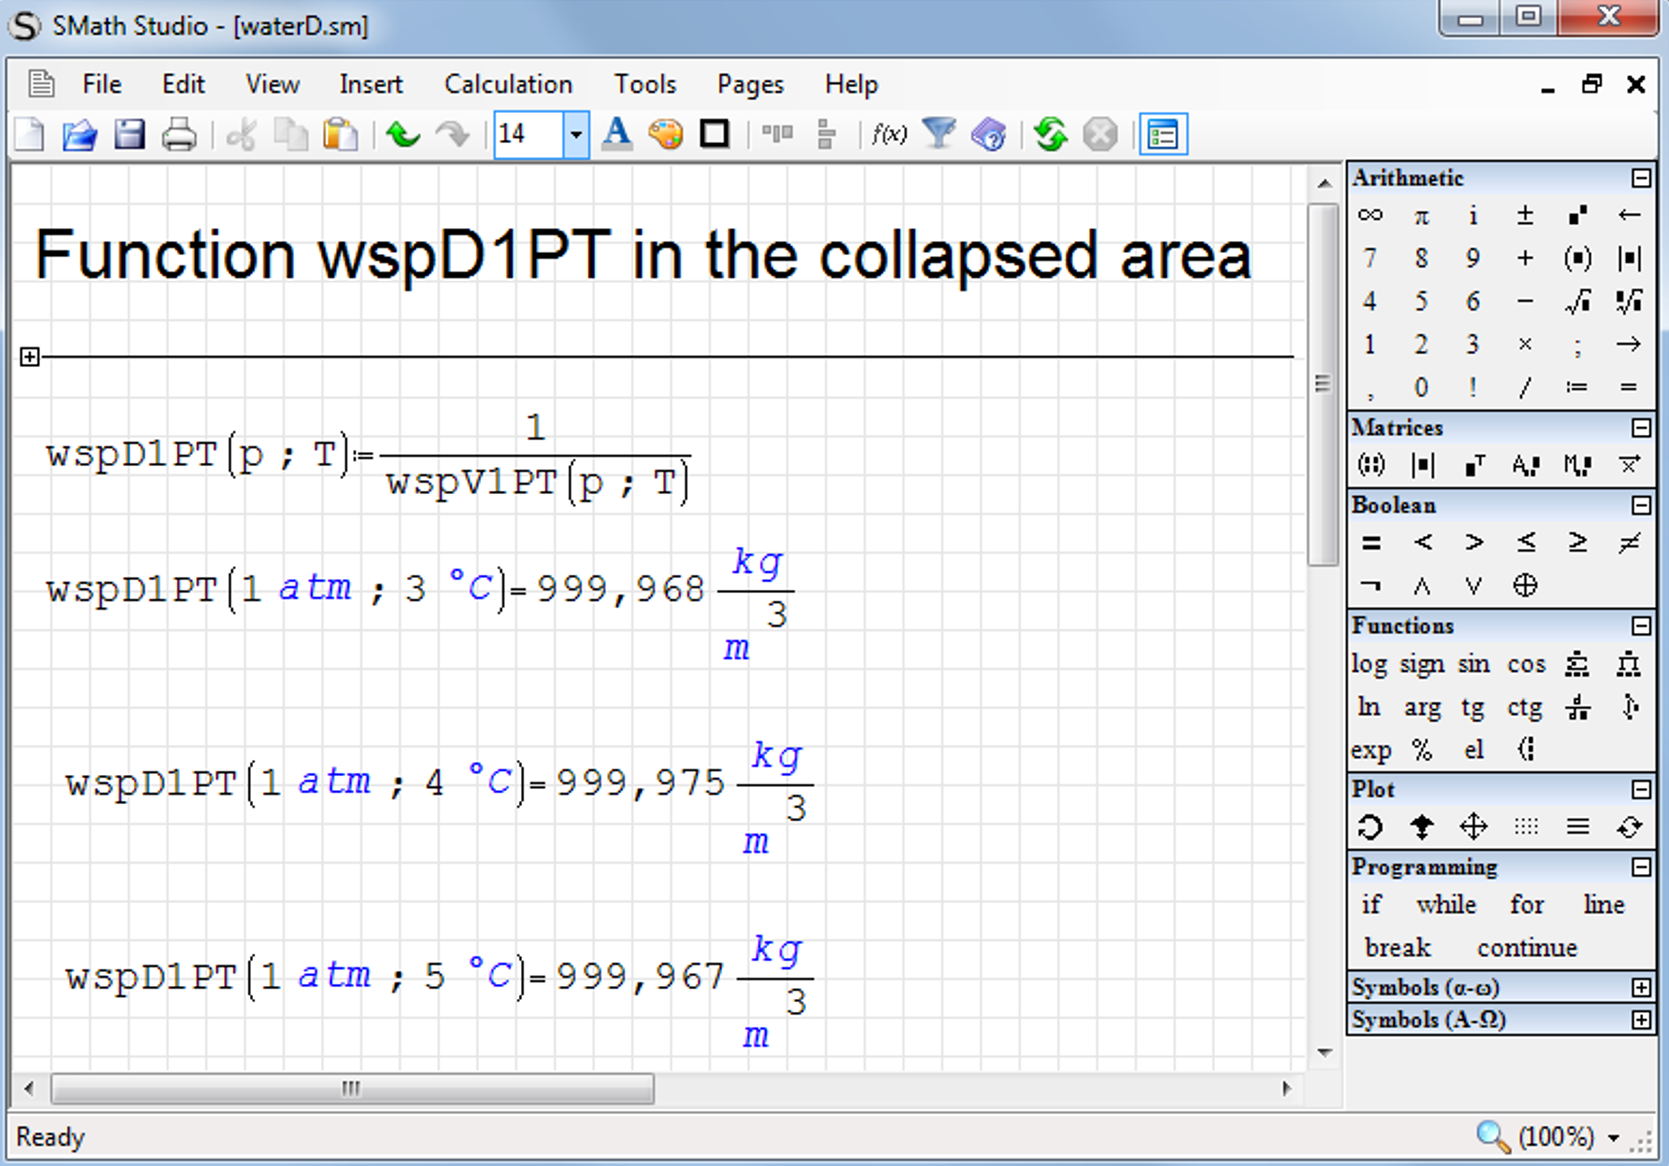Open a file with folder icon
This screenshot has width=1669, height=1166.
coord(80,134)
